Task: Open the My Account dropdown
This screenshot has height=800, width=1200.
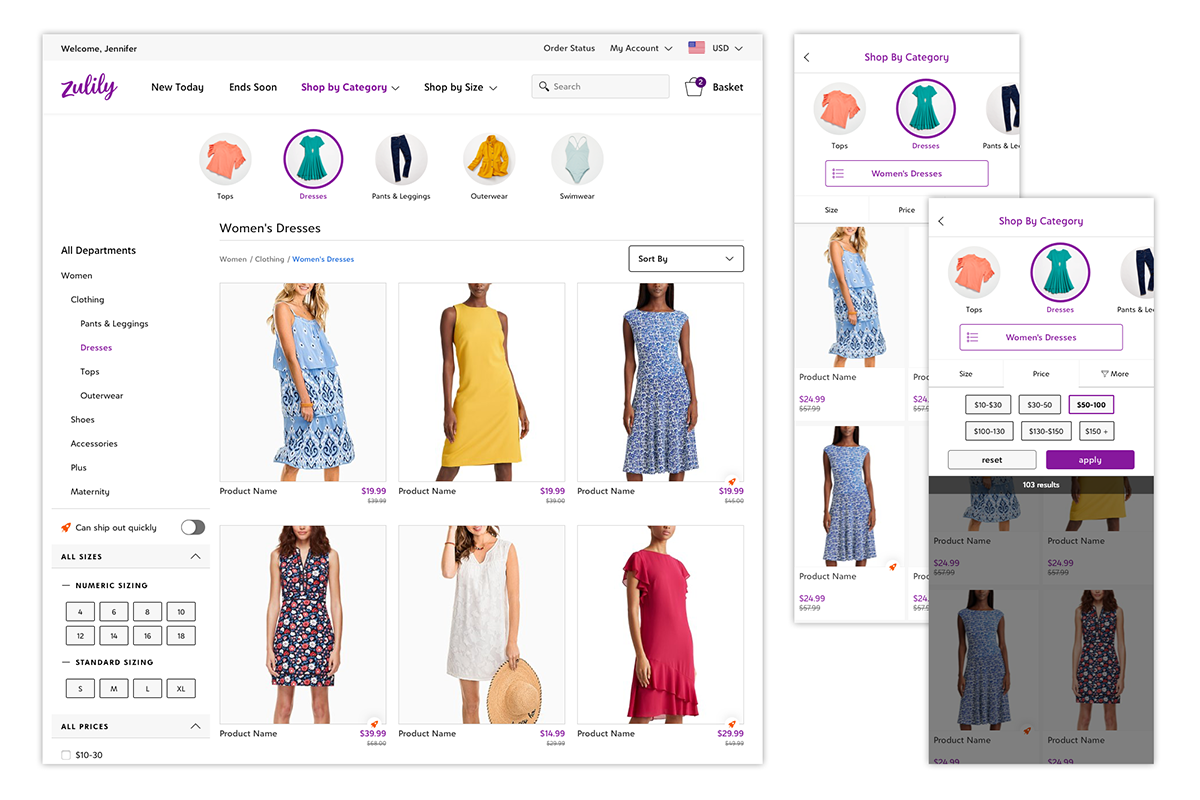Action: (640, 48)
